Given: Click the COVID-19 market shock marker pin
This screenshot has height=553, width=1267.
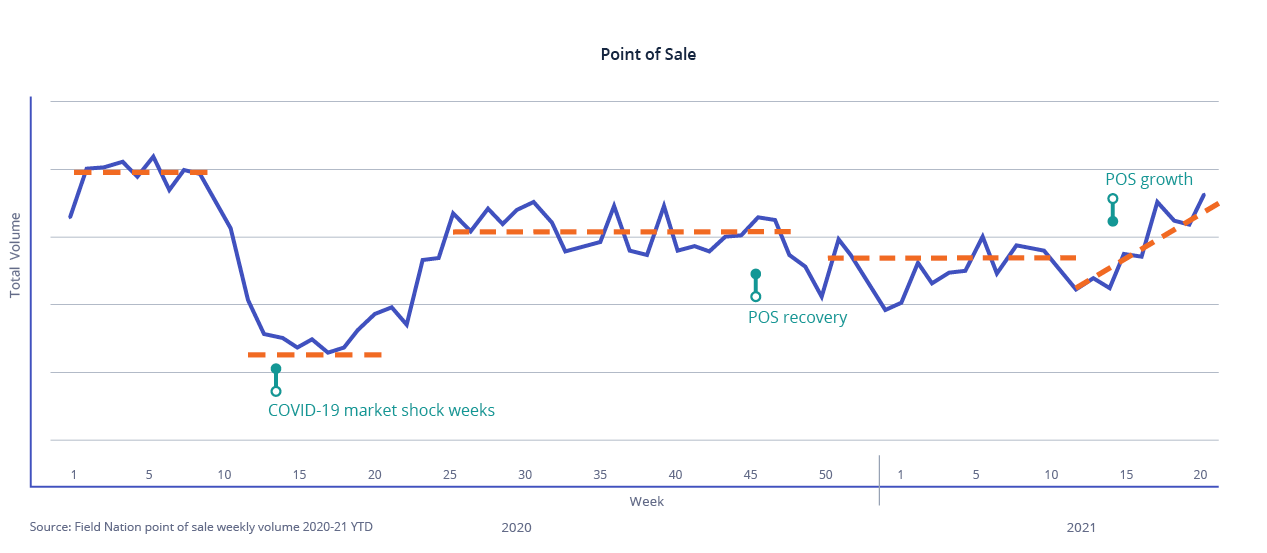Looking at the screenshot, I should click(276, 380).
